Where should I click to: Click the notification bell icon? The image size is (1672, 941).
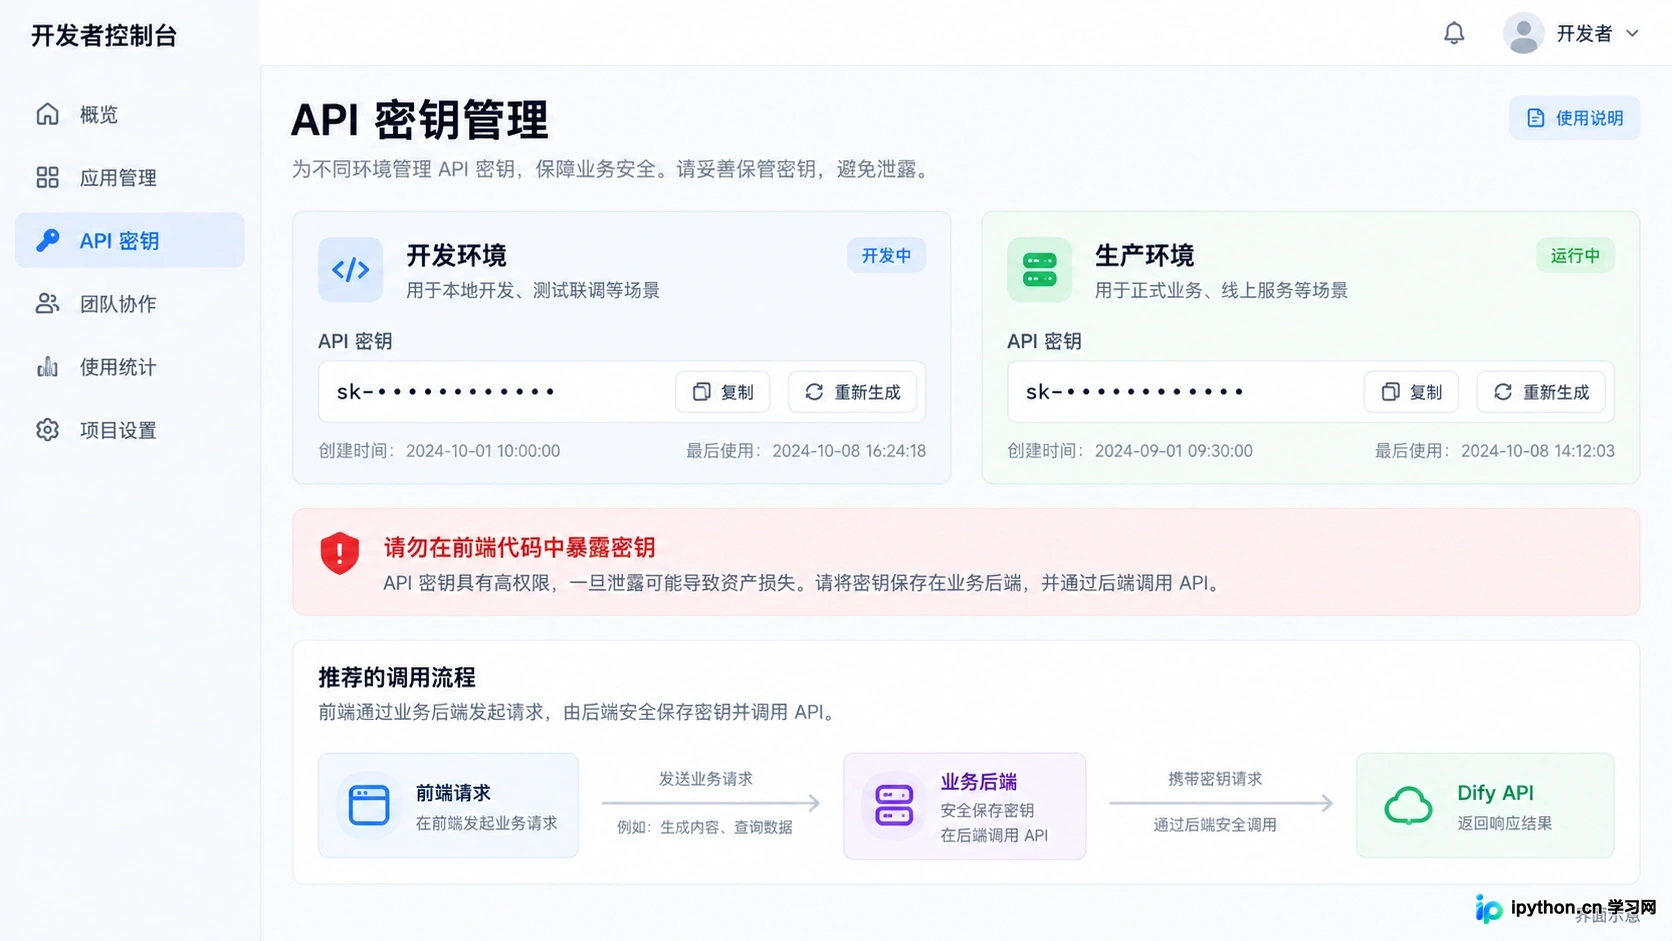[x=1454, y=33]
